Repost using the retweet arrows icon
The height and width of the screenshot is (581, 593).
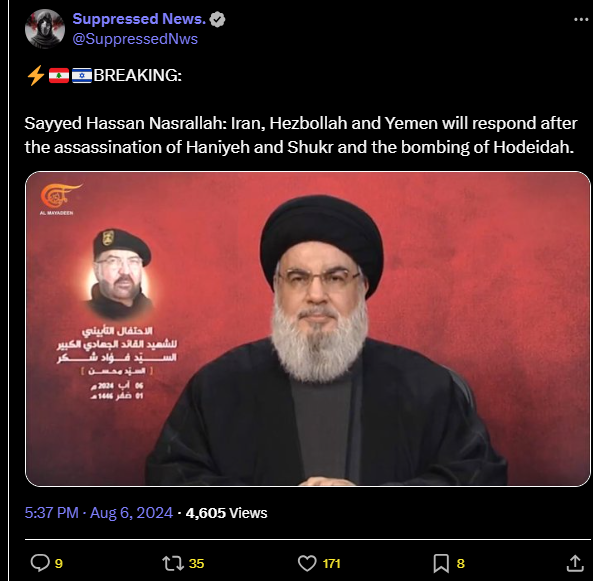[172, 563]
